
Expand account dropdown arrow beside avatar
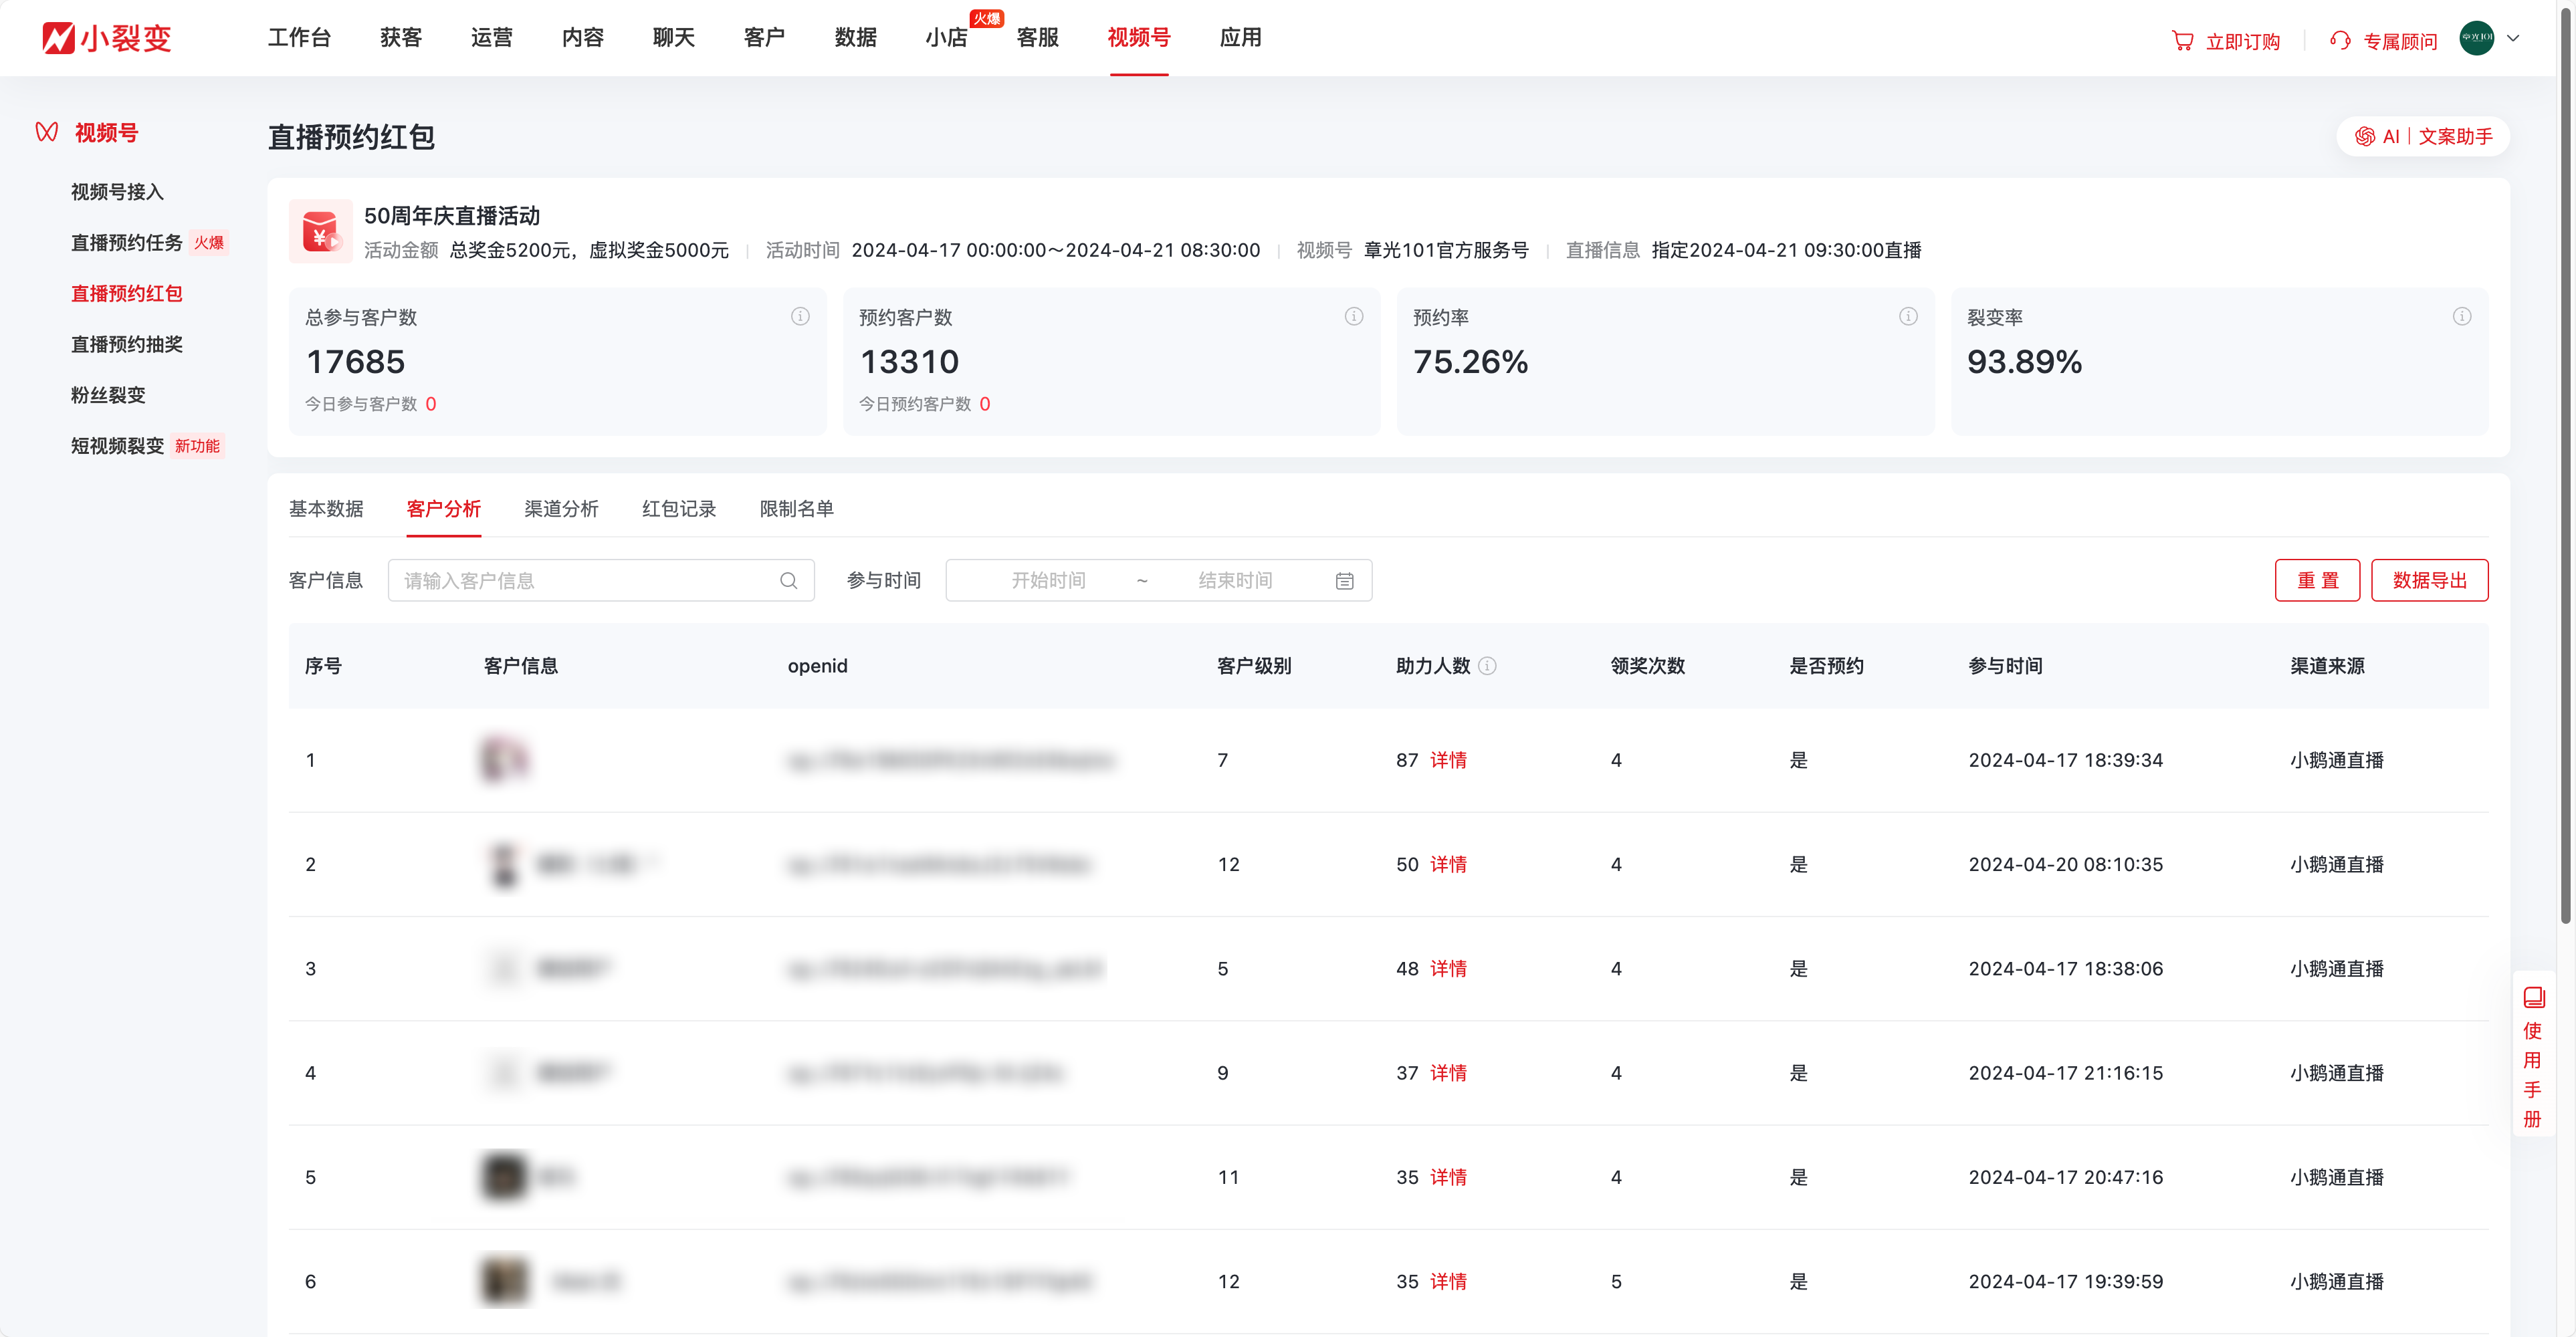[2514, 39]
